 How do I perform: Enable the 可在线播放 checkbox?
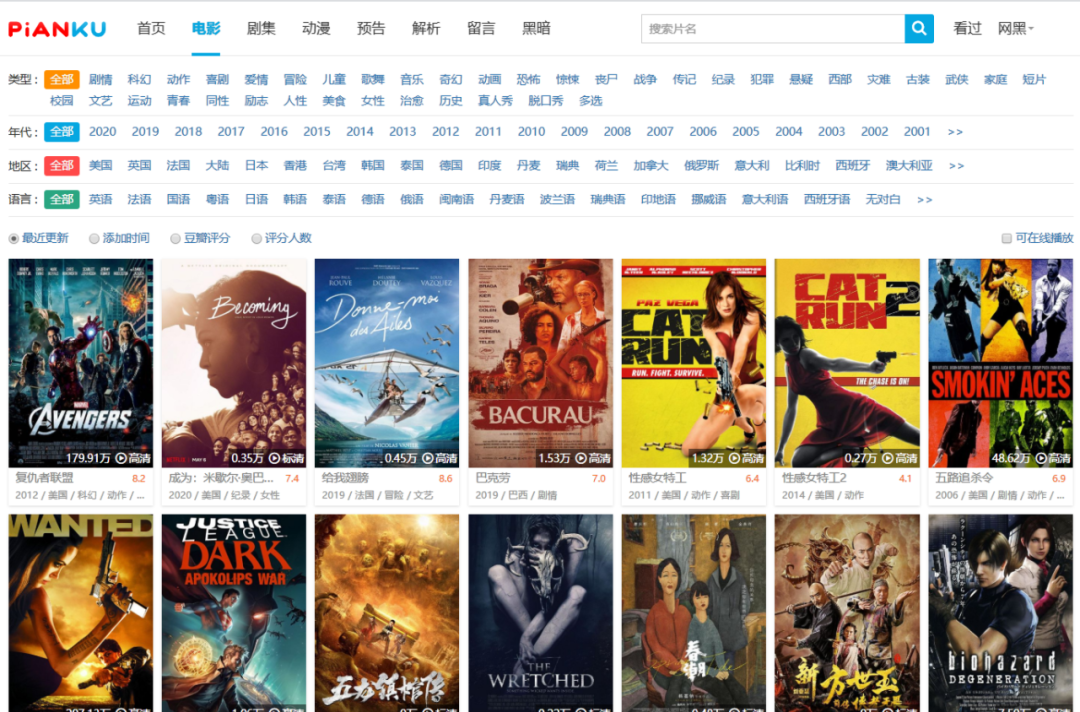click(x=1007, y=238)
